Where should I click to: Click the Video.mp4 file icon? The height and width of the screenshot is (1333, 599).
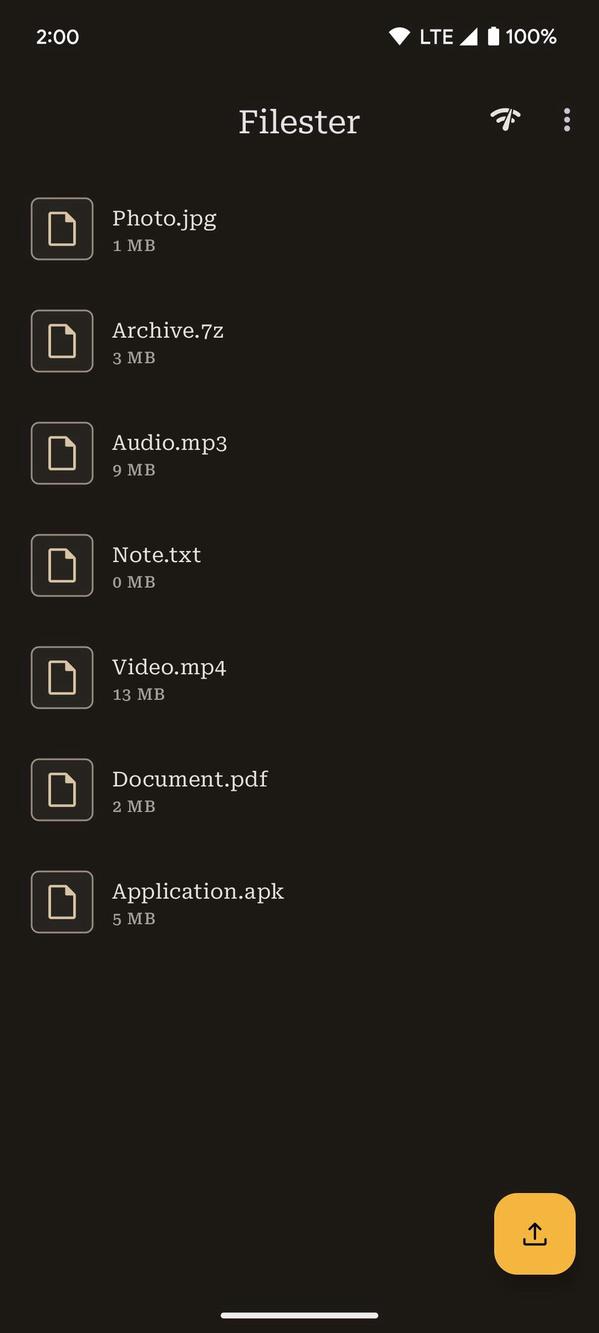tap(62, 677)
